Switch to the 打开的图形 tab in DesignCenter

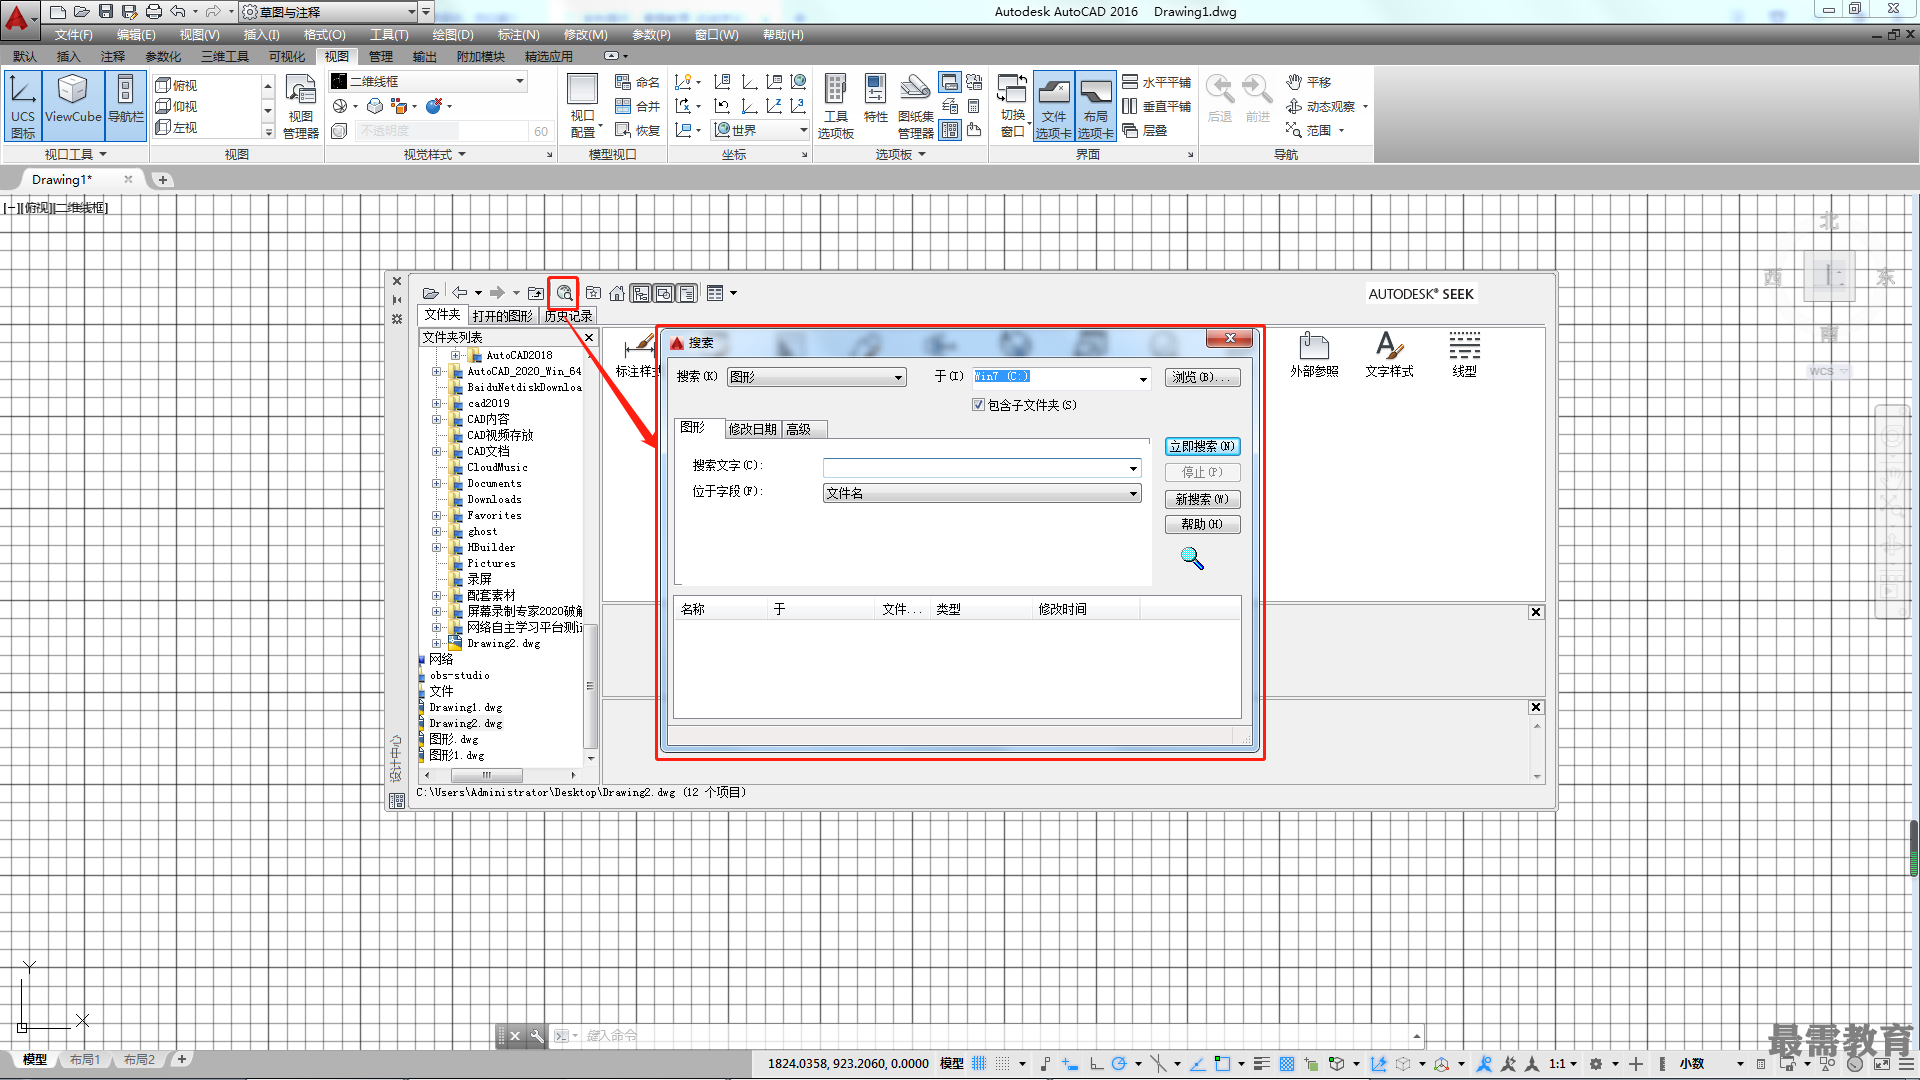coord(502,316)
